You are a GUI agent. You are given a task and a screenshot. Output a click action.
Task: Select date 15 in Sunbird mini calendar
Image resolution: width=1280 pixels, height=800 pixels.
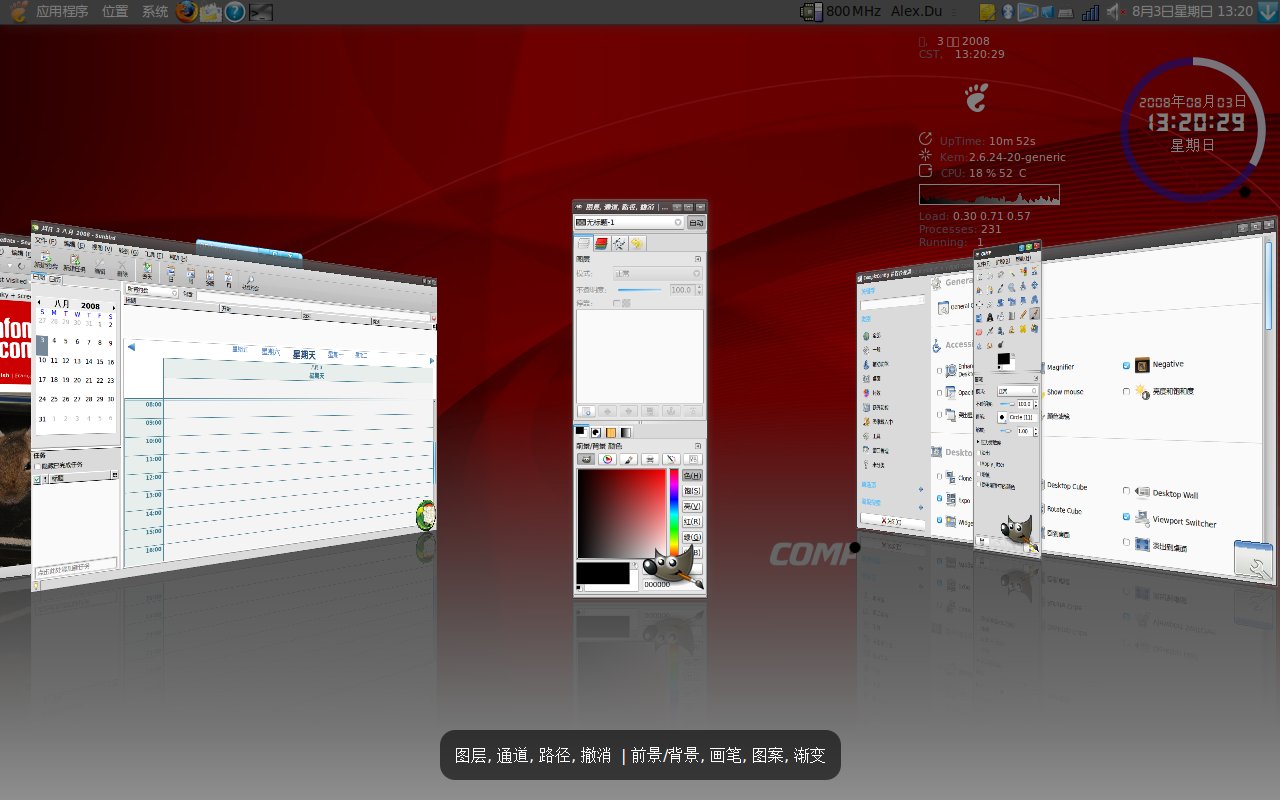point(99,361)
